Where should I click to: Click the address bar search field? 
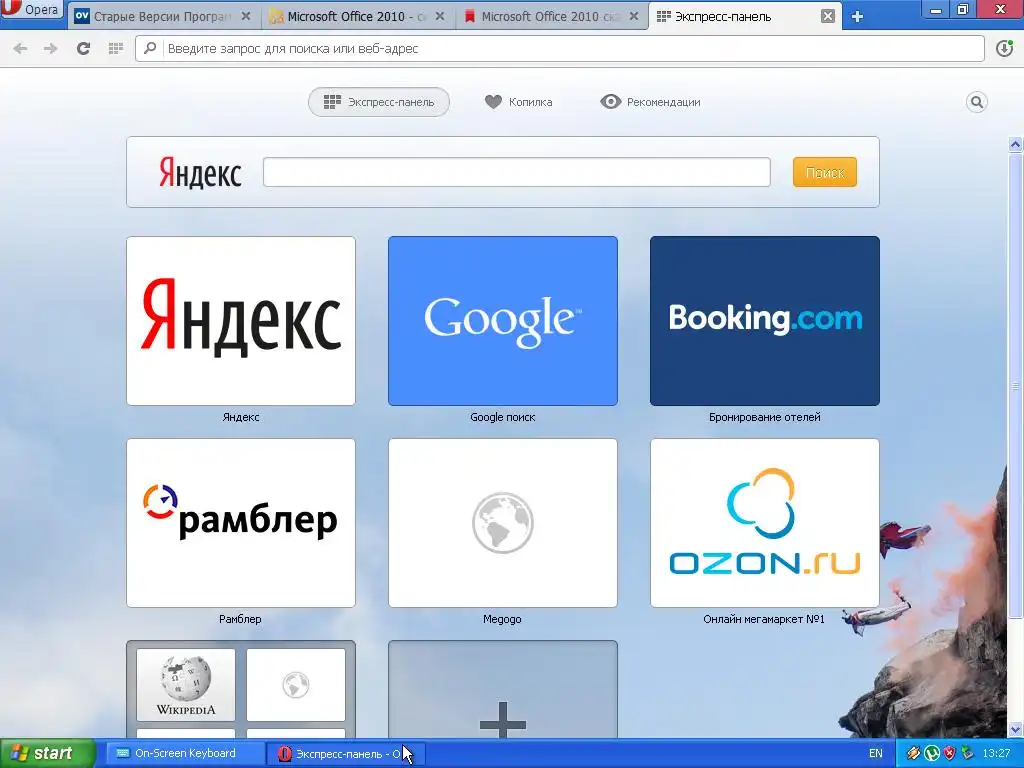[560, 48]
